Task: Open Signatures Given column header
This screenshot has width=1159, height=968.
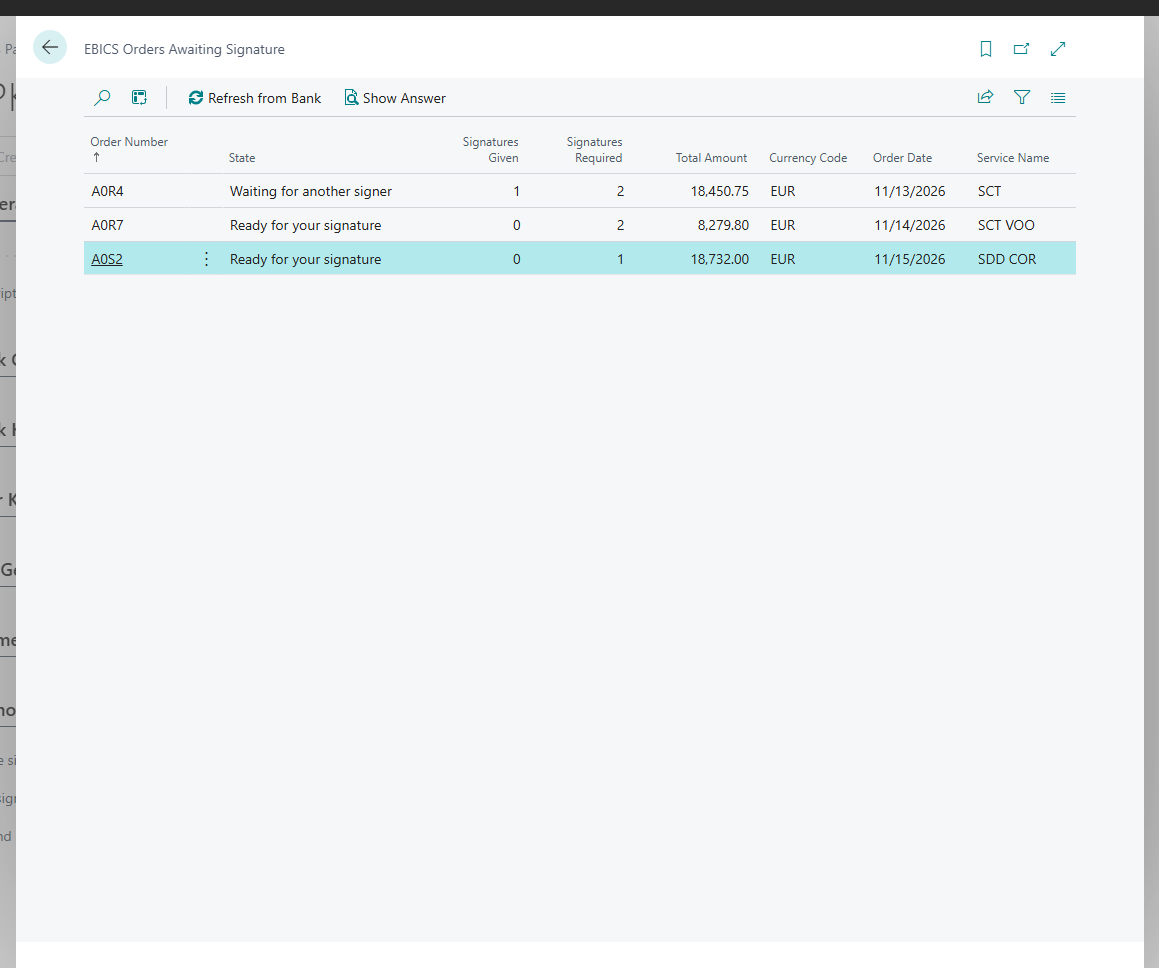Action: click(490, 149)
